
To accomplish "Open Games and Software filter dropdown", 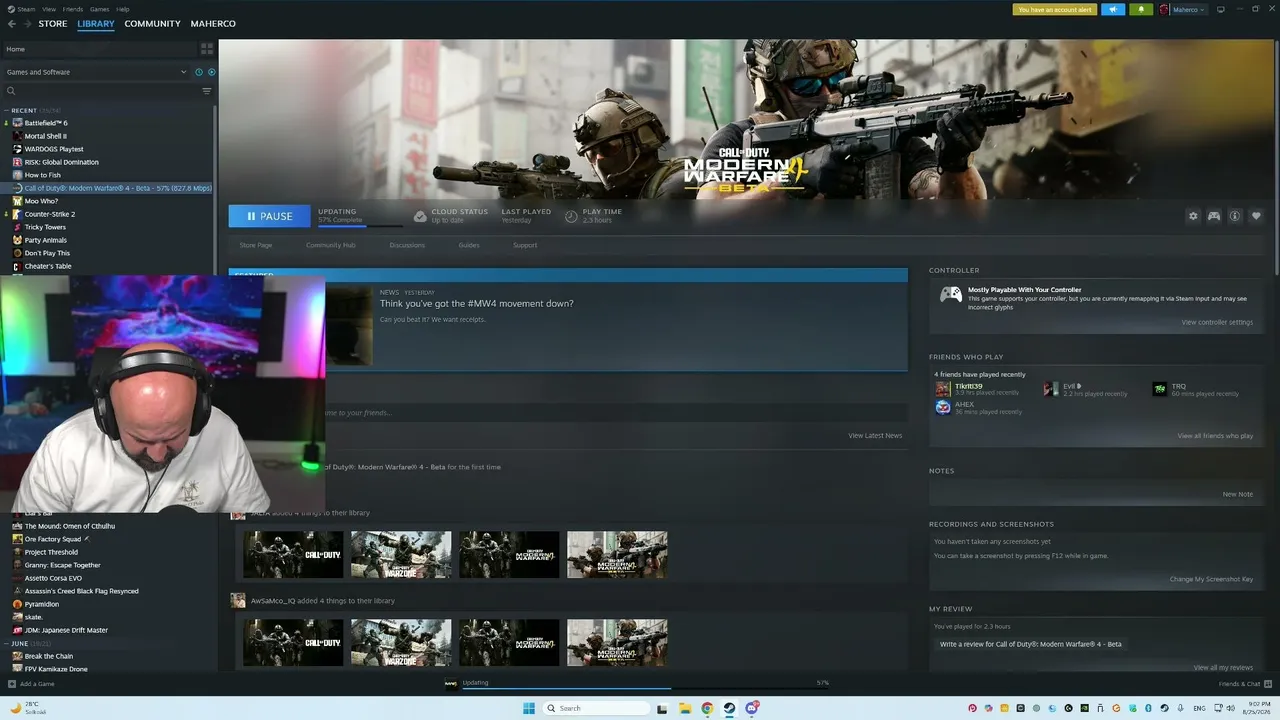I will click(x=96, y=72).
